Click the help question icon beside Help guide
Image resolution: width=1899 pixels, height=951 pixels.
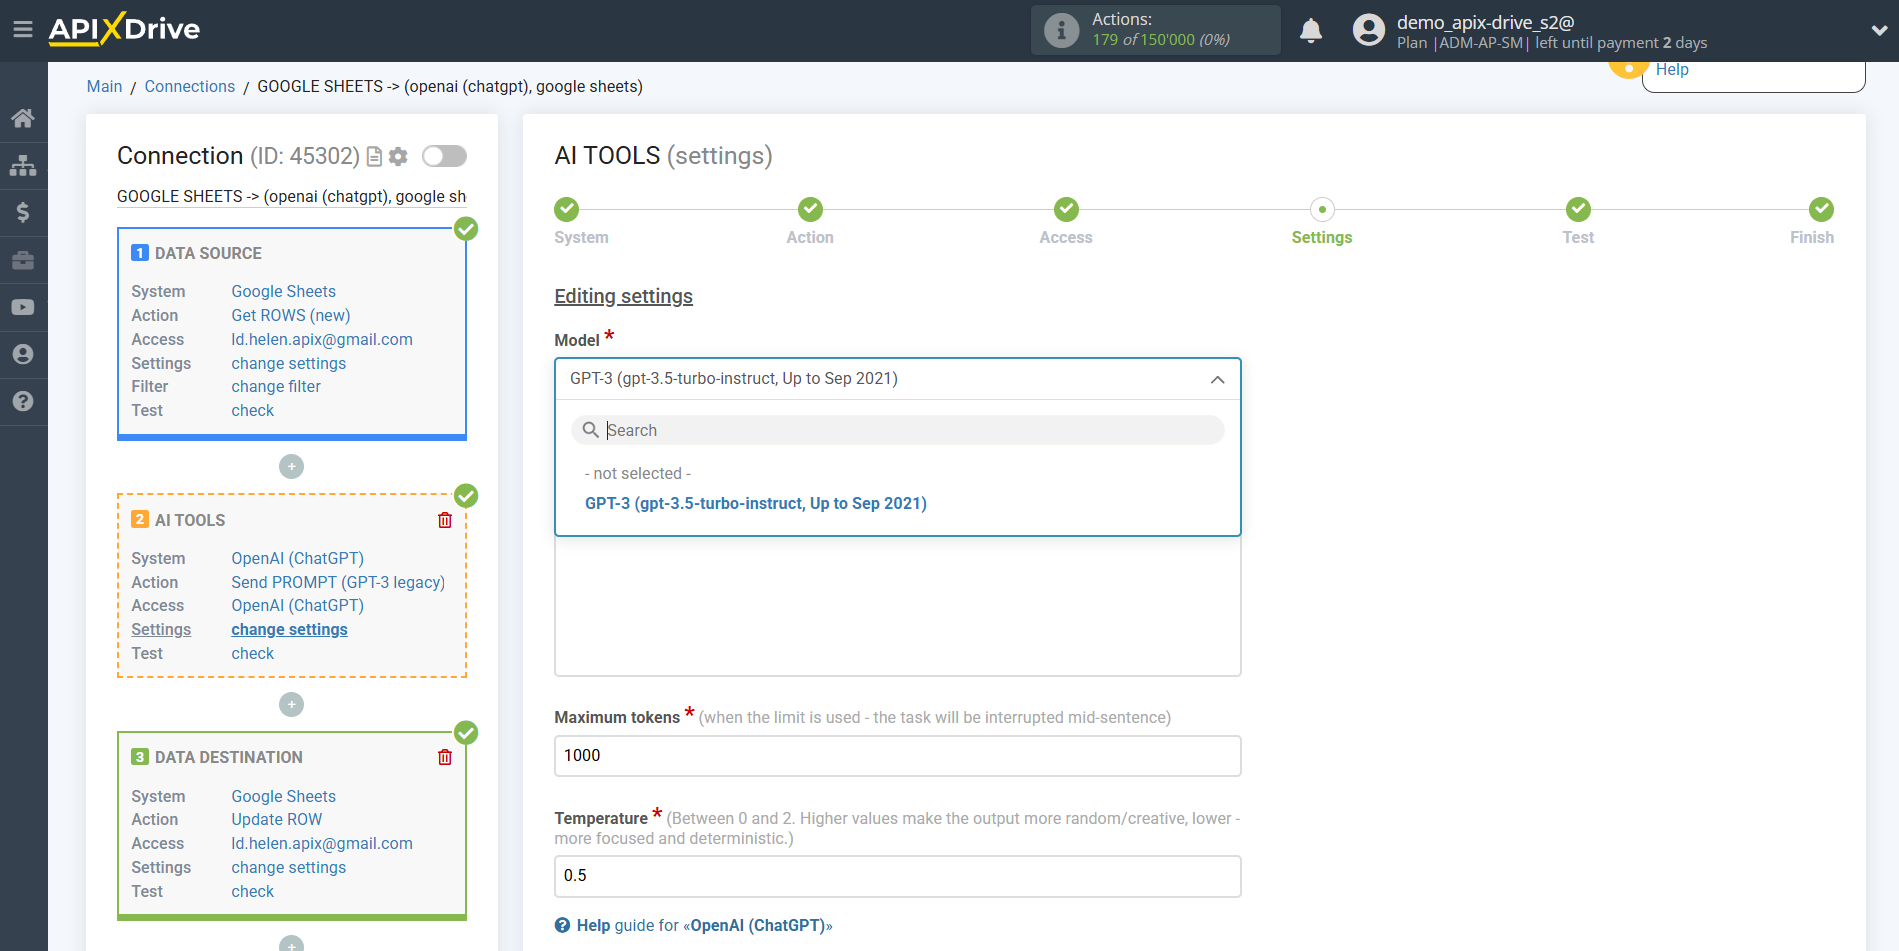tap(562, 925)
